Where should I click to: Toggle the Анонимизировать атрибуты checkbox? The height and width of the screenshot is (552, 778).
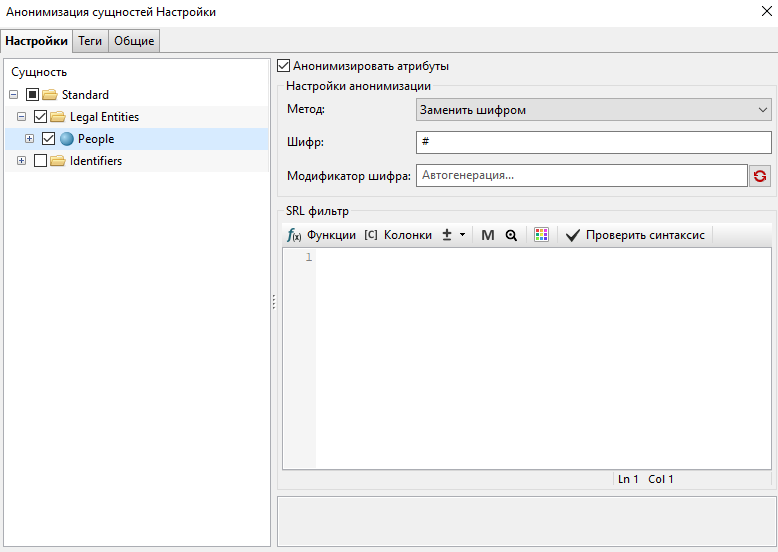[284, 66]
